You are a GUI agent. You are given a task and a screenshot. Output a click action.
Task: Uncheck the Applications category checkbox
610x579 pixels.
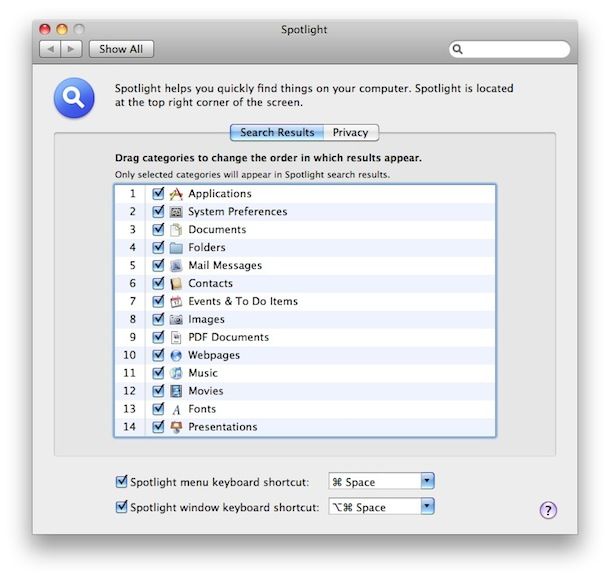click(158, 193)
